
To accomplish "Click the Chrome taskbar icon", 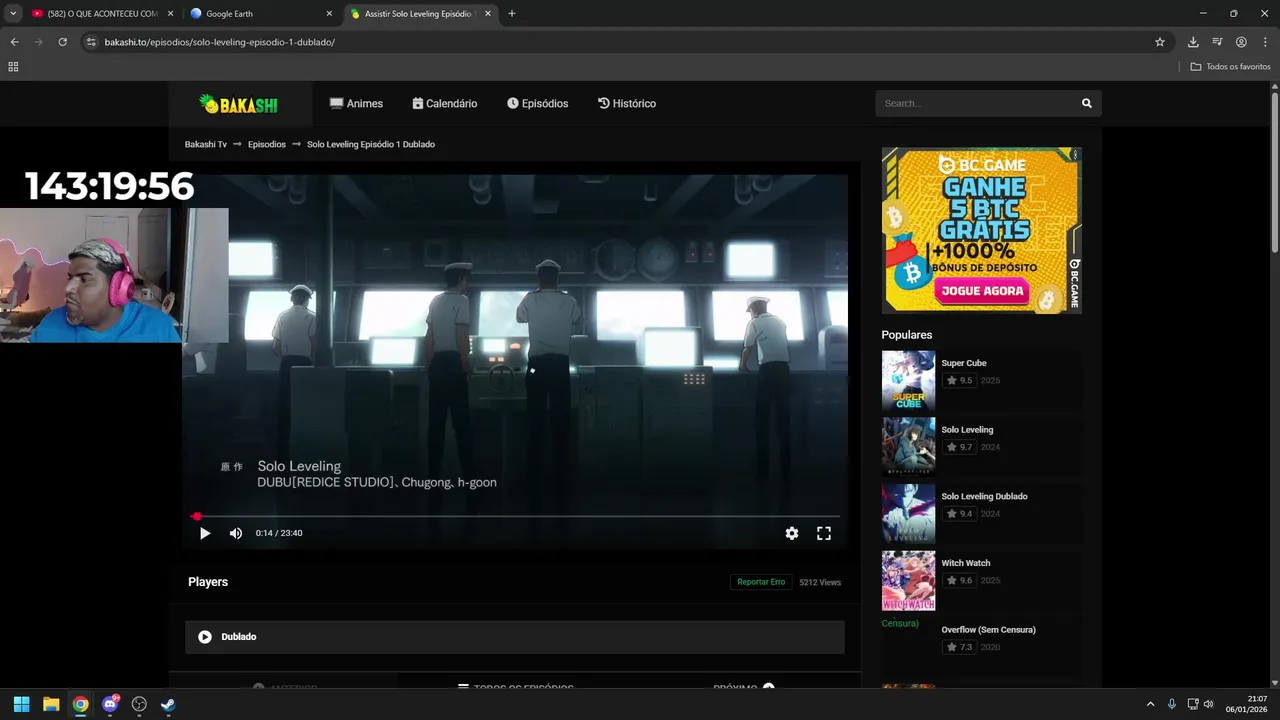I will tap(80, 704).
